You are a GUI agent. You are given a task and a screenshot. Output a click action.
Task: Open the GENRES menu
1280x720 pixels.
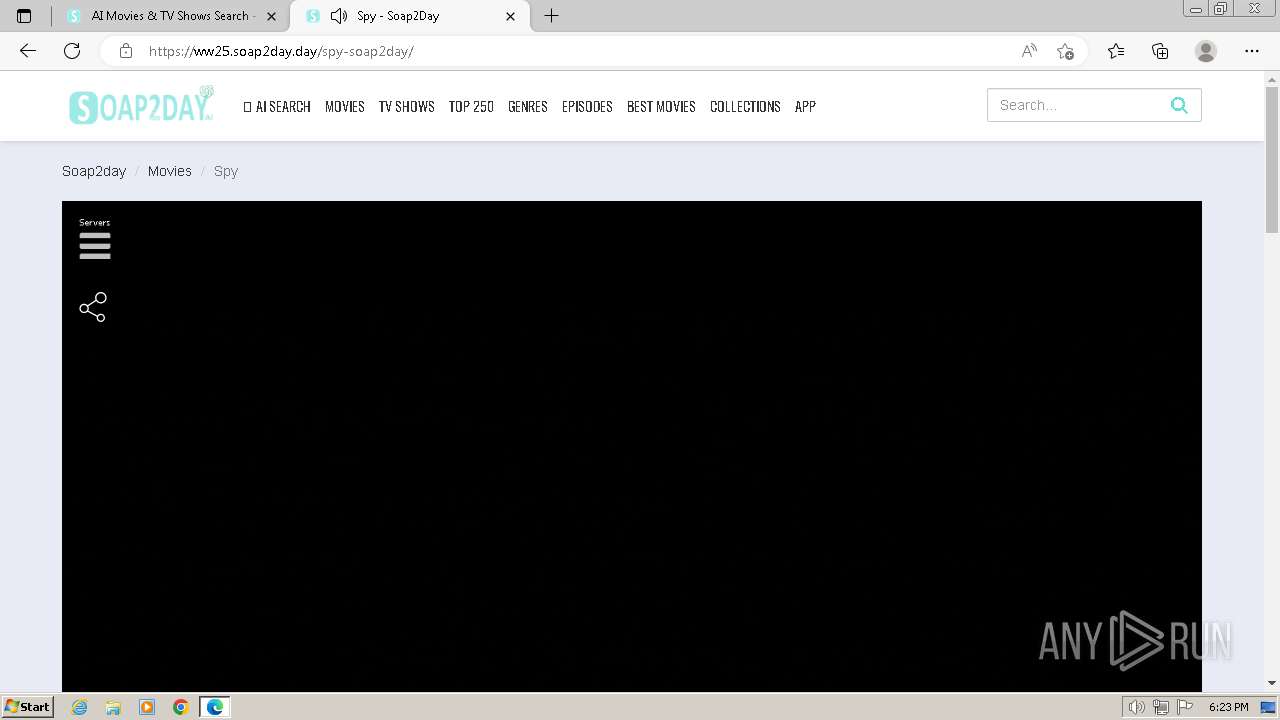(x=528, y=106)
